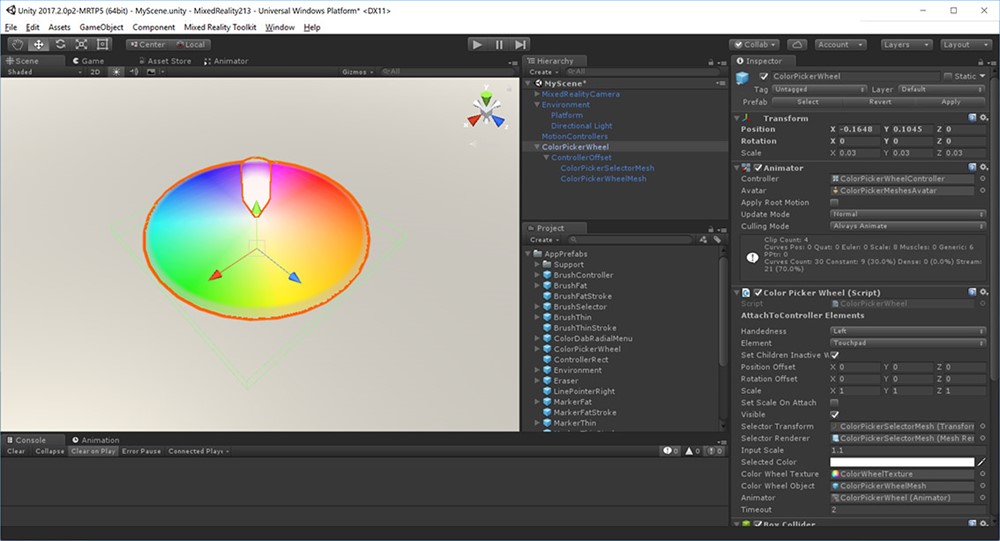Click the white Selected Color swatch
The image size is (1000, 541).
coord(901,462)
